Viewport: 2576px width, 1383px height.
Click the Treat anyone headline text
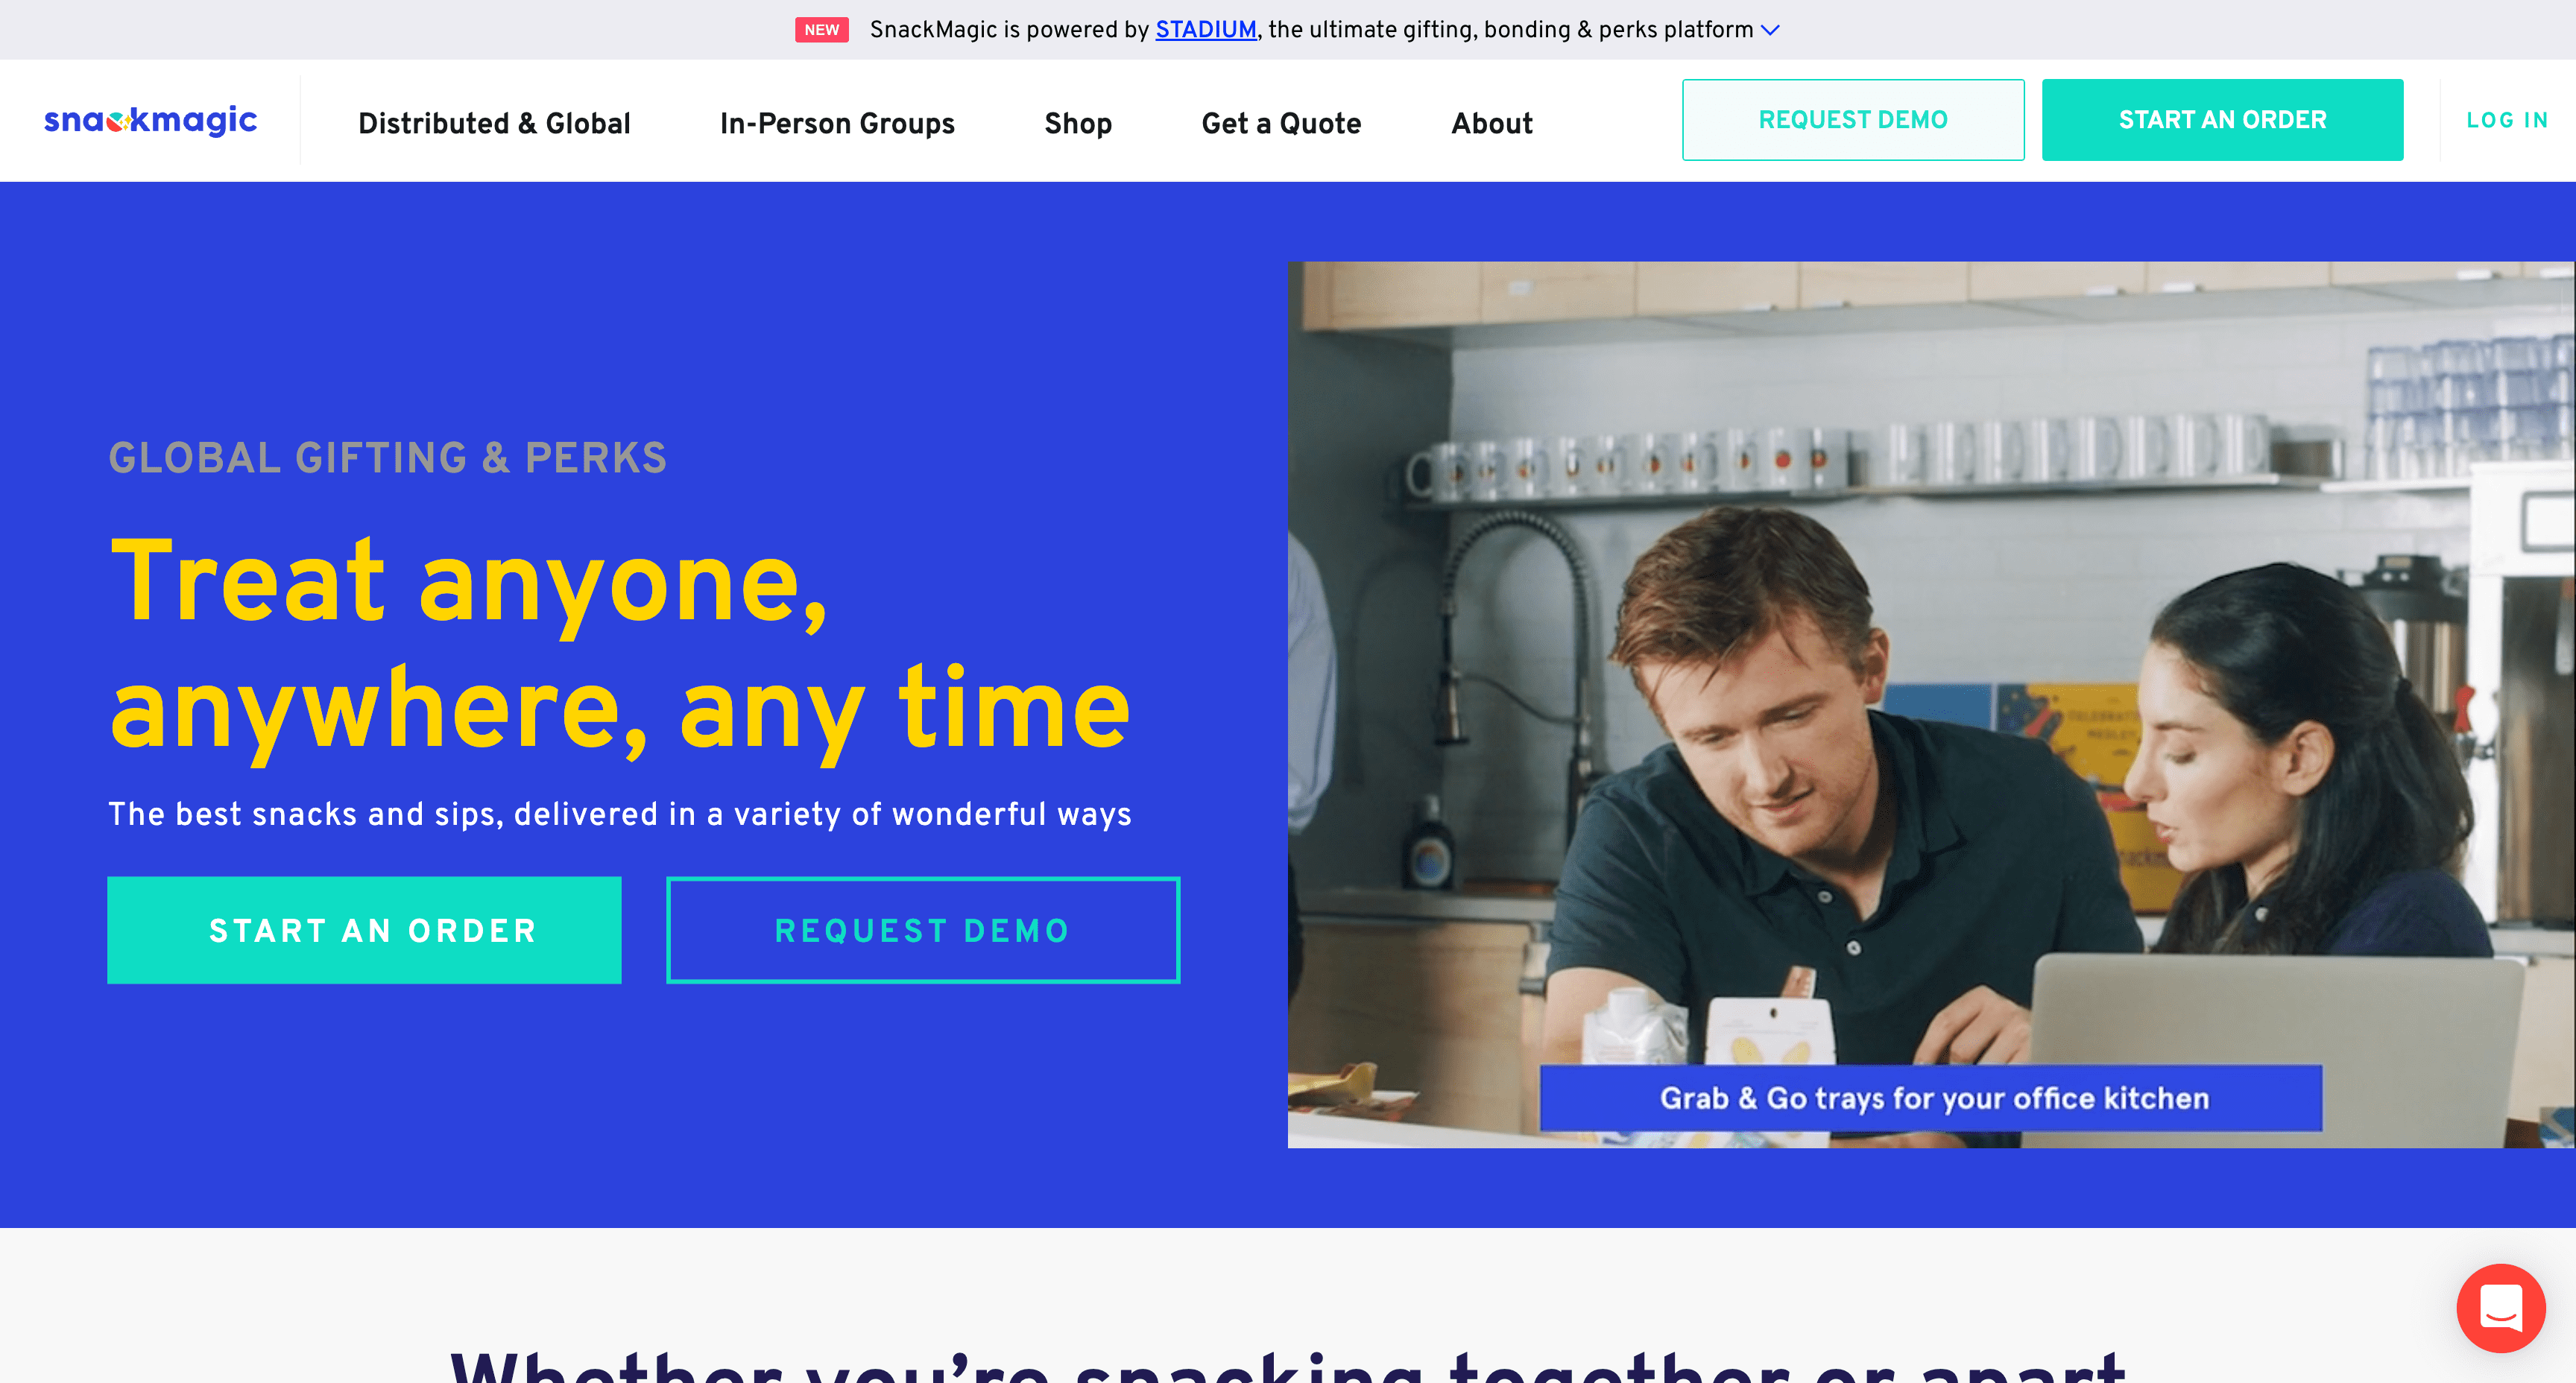point(619,645)
